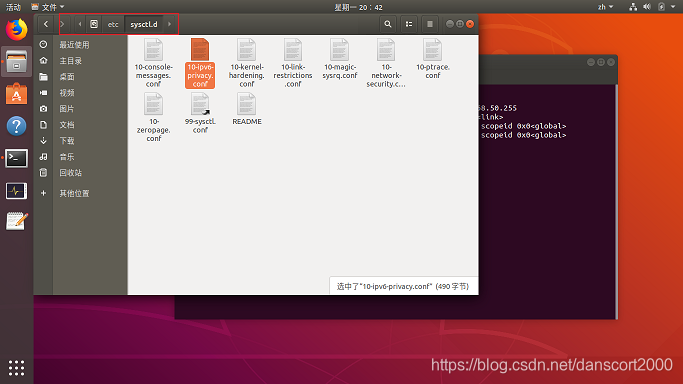Navigate to the etc folder in path bar
The width and height of the screenshot is (683, 384).
pos(113,24)
